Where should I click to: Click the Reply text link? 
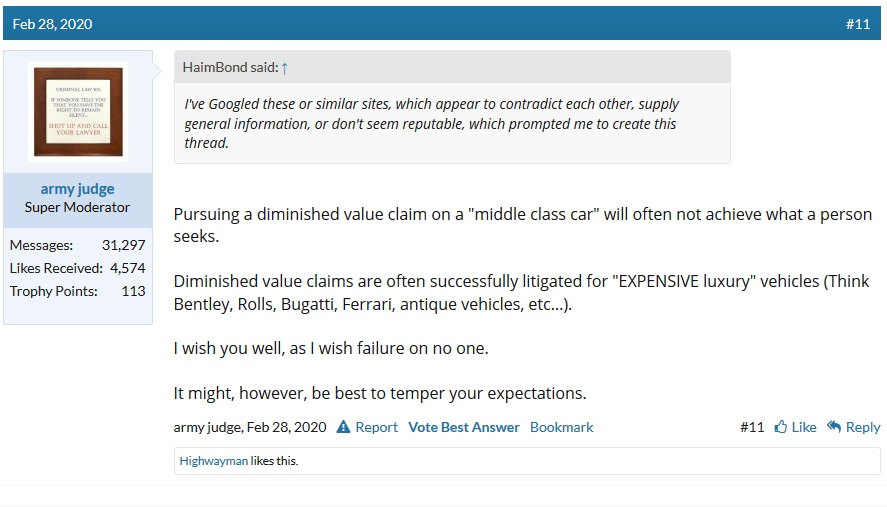[x=863, y=427]
